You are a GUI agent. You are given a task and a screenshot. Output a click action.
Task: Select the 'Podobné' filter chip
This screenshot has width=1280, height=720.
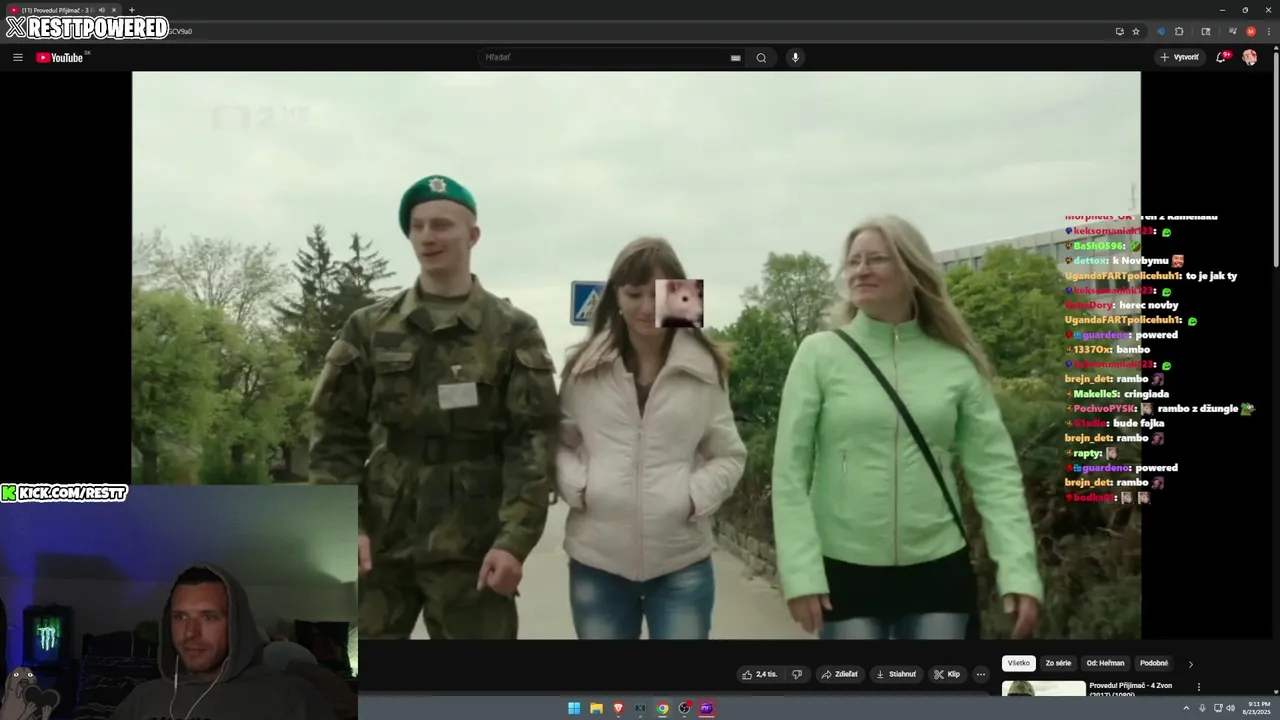tap(1154, 663)
